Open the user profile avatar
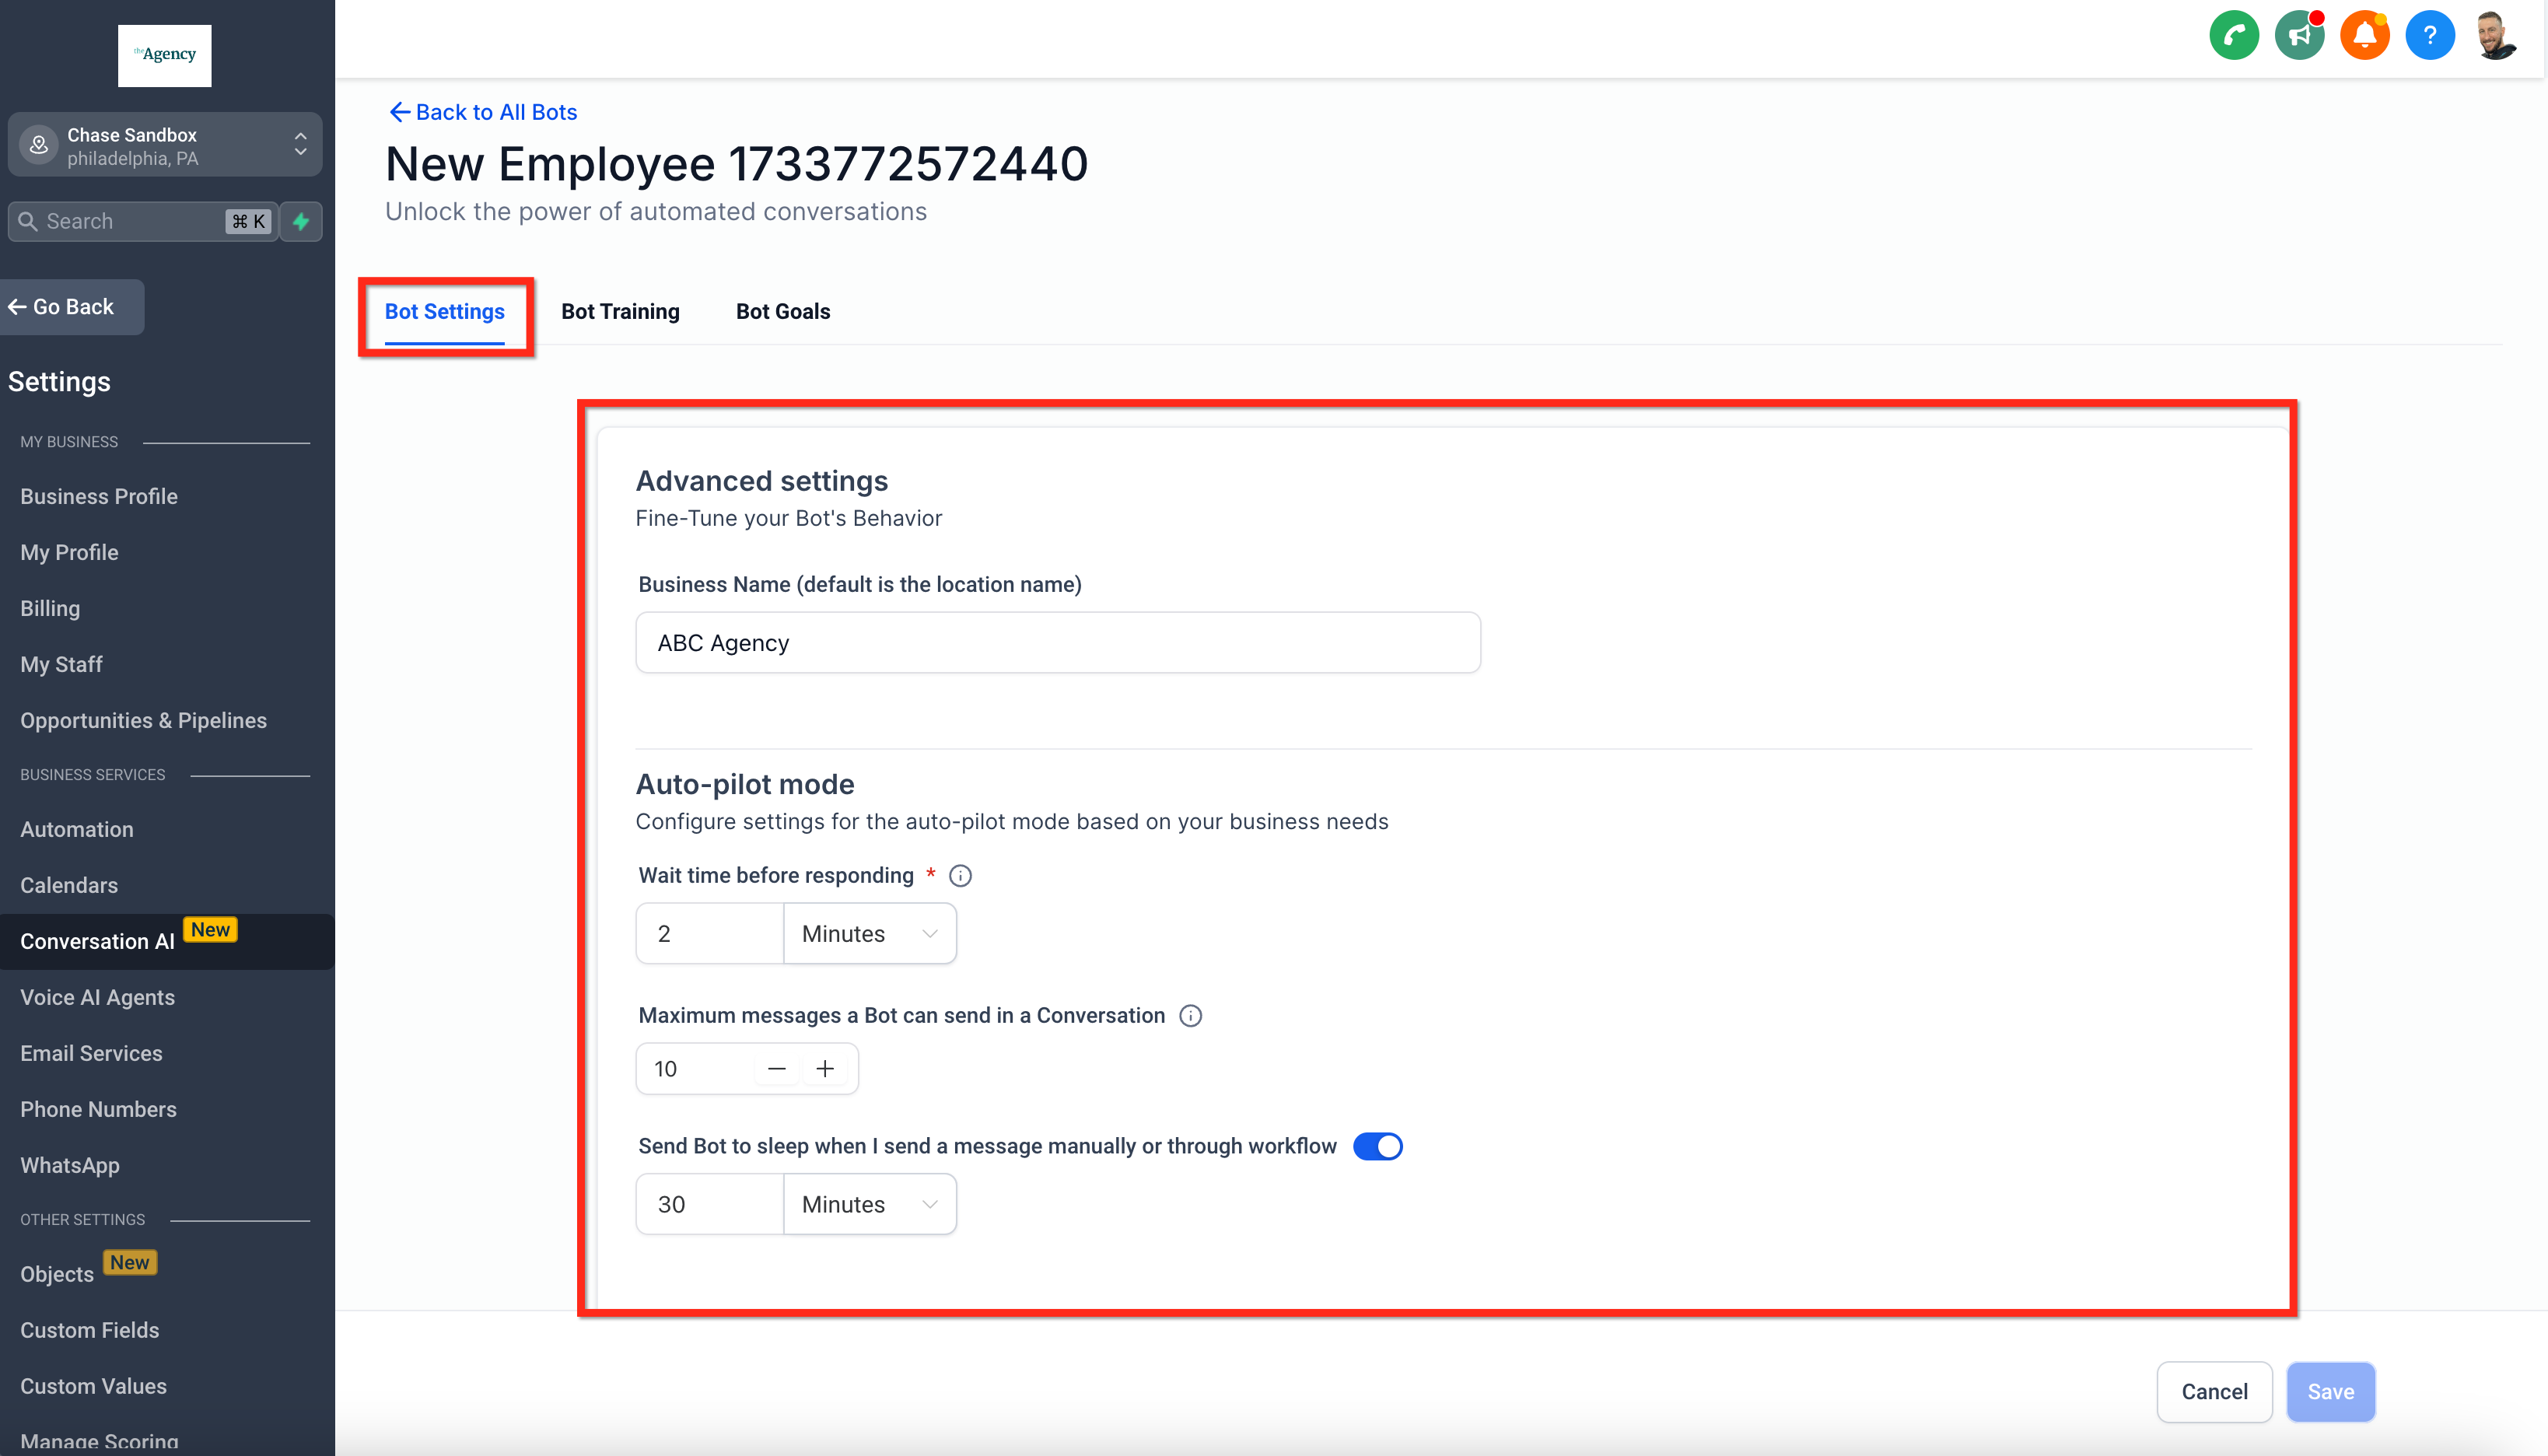2548x1456 pixels. [x=2494, y=36]
